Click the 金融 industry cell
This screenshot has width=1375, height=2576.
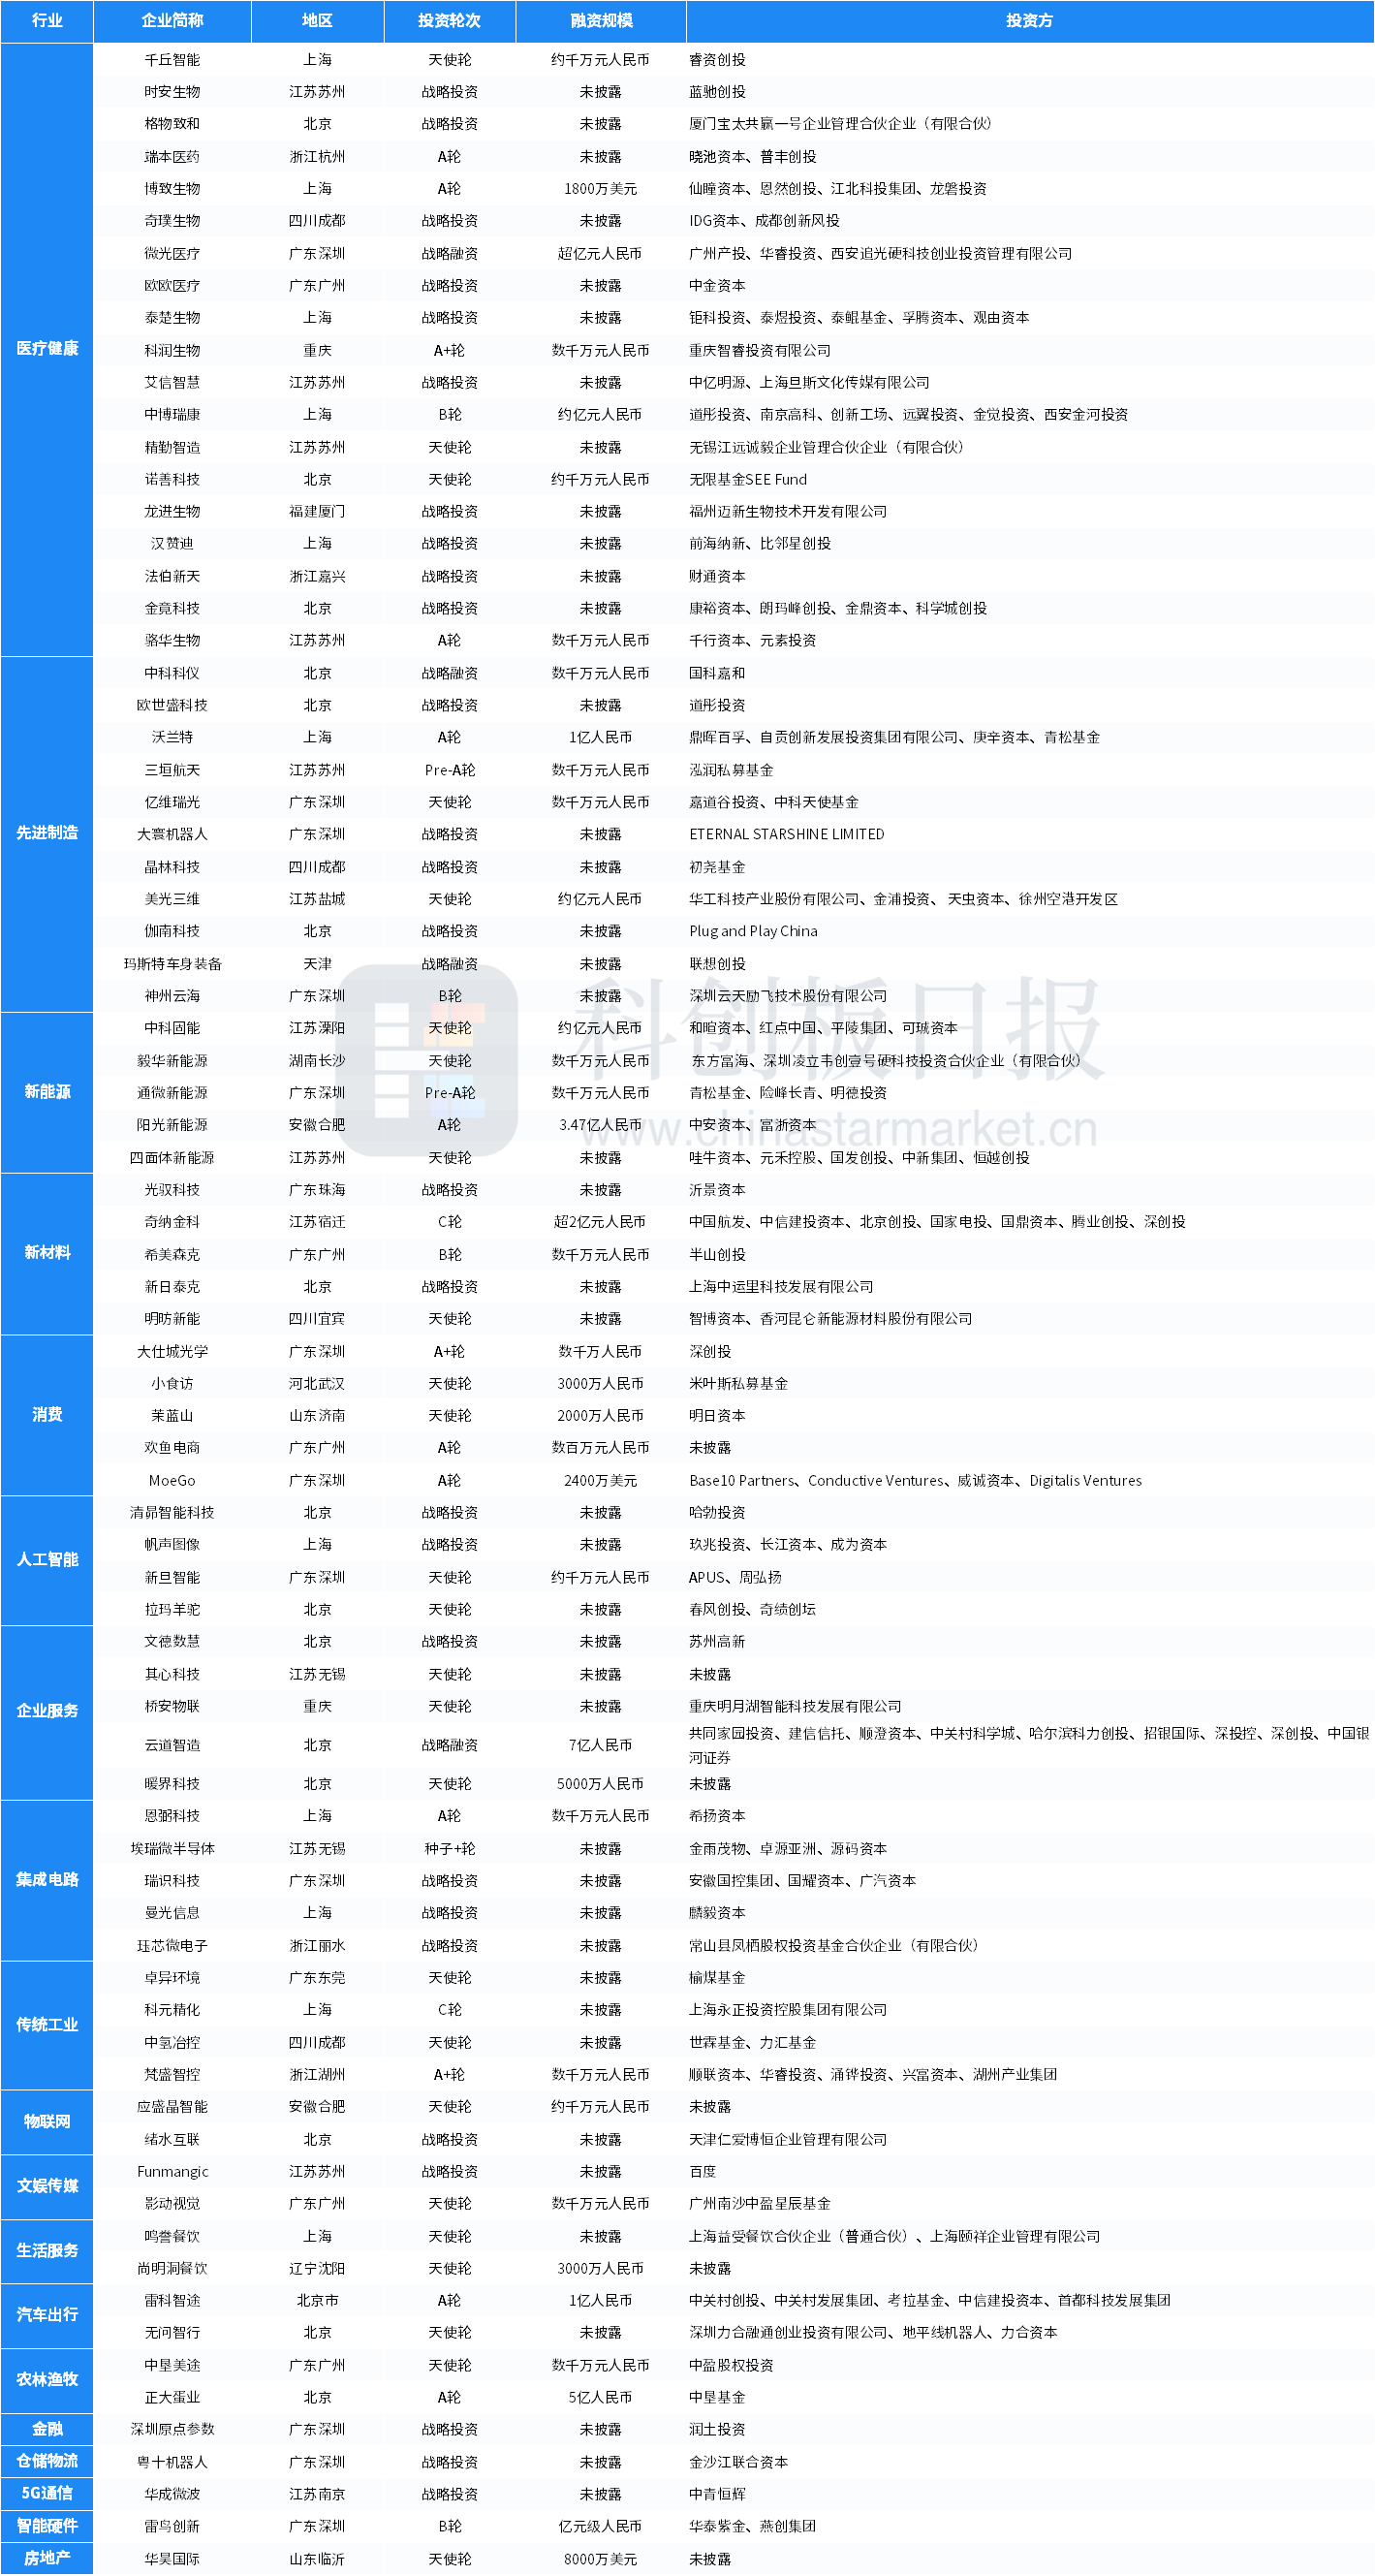pos(47,2429)
